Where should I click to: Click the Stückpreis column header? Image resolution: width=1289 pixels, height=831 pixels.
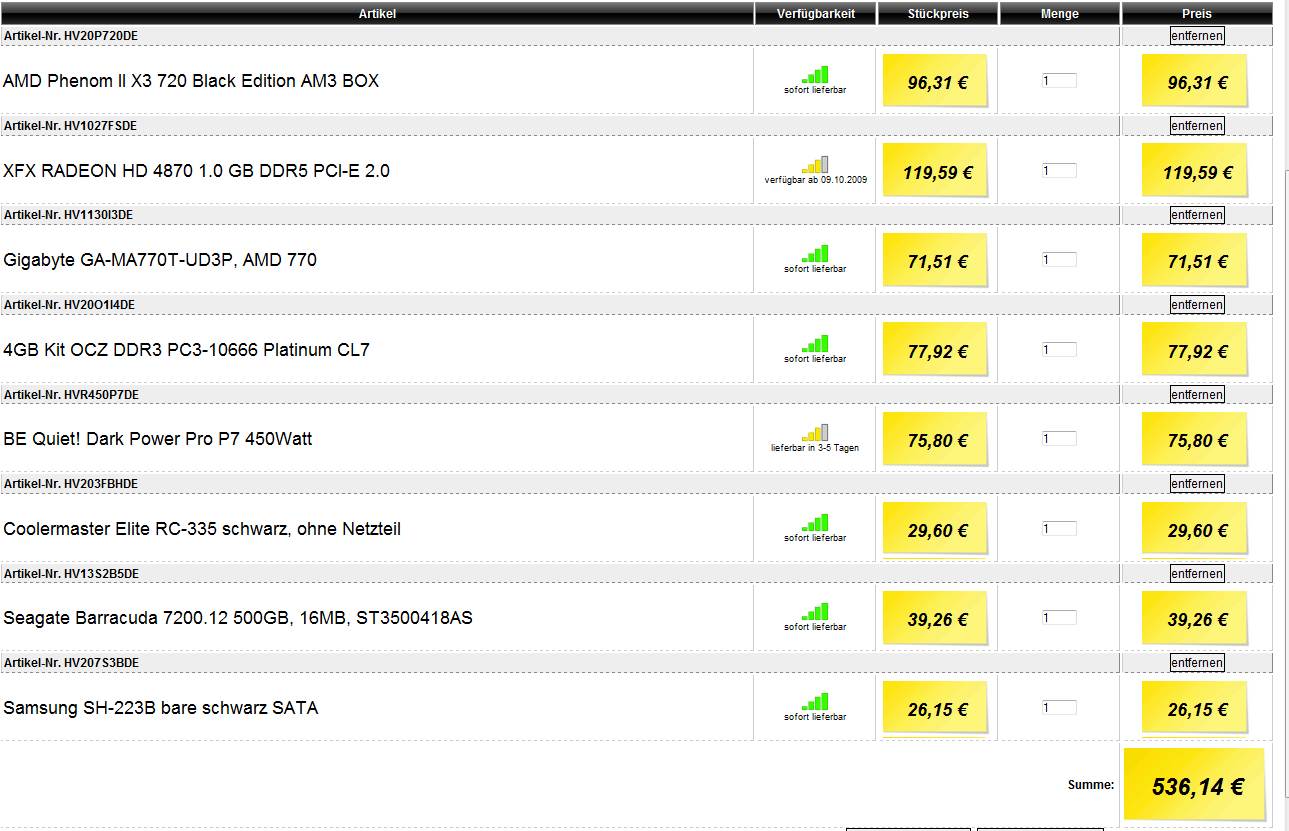(938, 14)
